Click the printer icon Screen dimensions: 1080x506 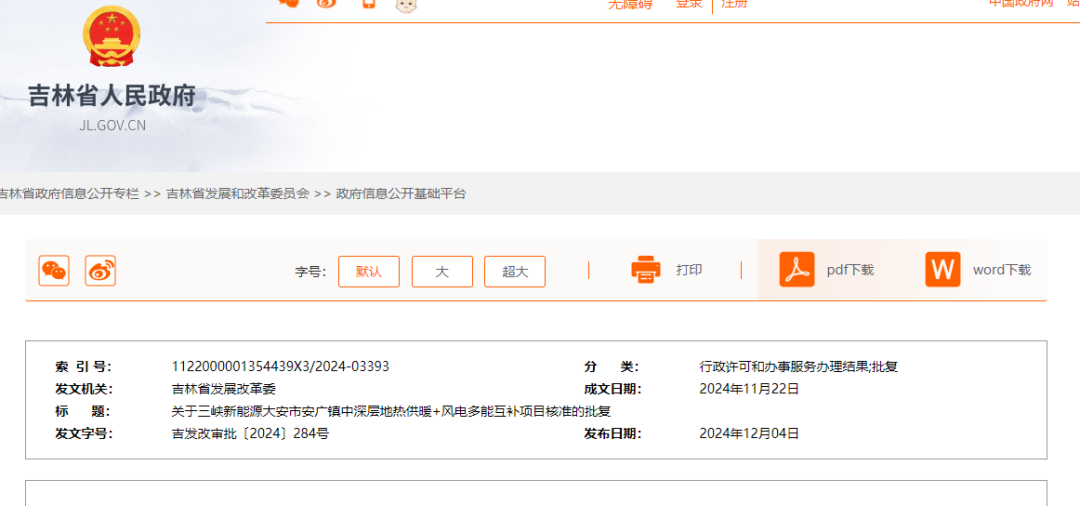646,270
